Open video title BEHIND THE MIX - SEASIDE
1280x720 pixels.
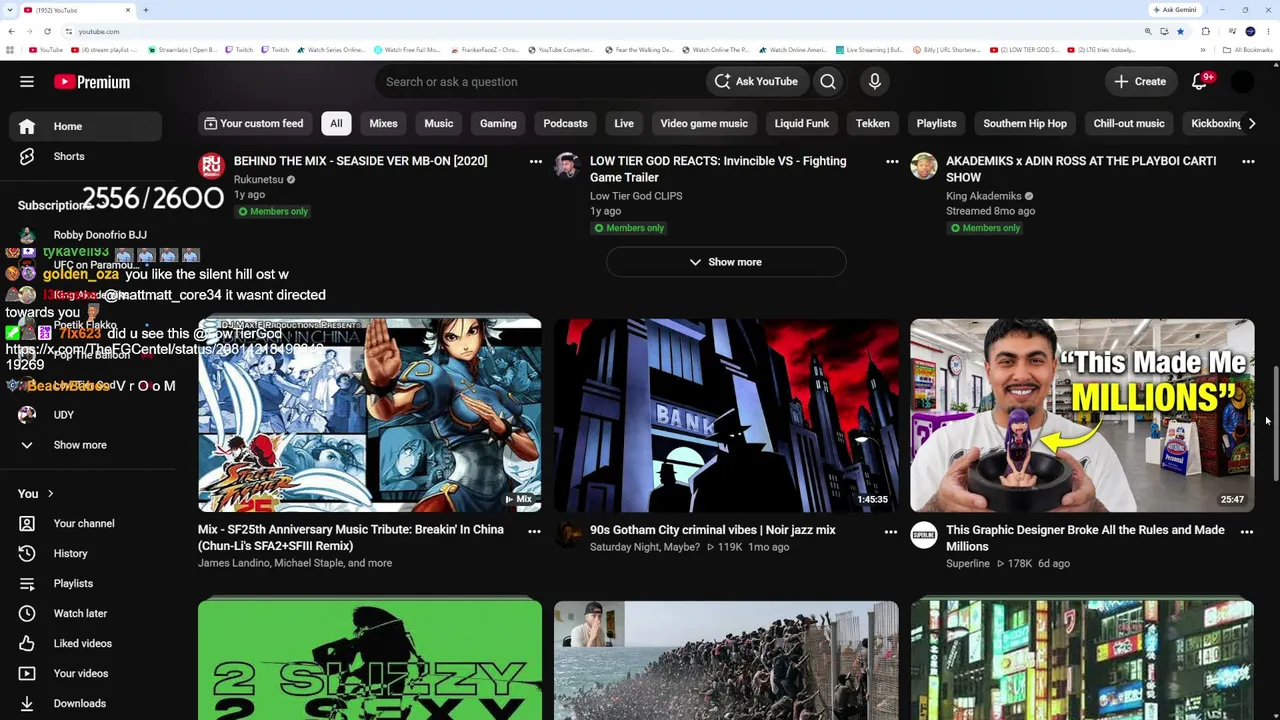[x=361, y=161]
